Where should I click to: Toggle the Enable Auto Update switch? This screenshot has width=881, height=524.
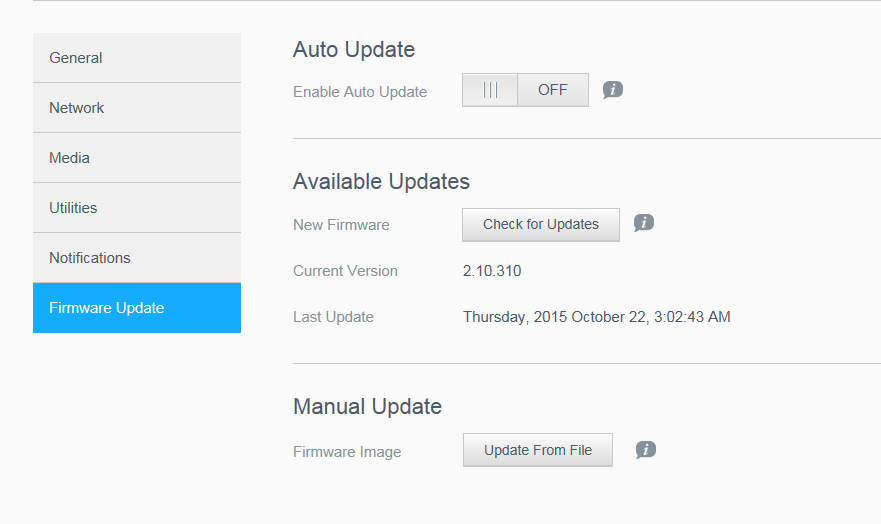tap(525, 90)
